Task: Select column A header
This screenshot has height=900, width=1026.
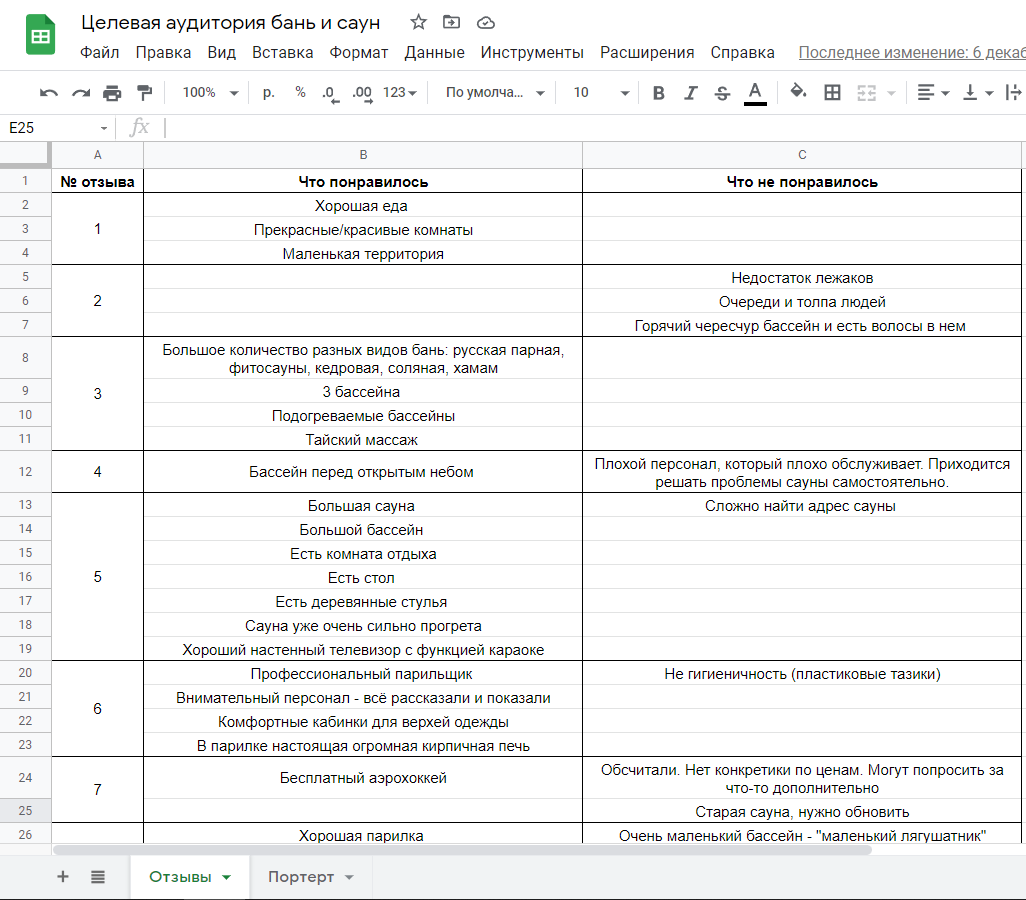Action: coord(97,155)
